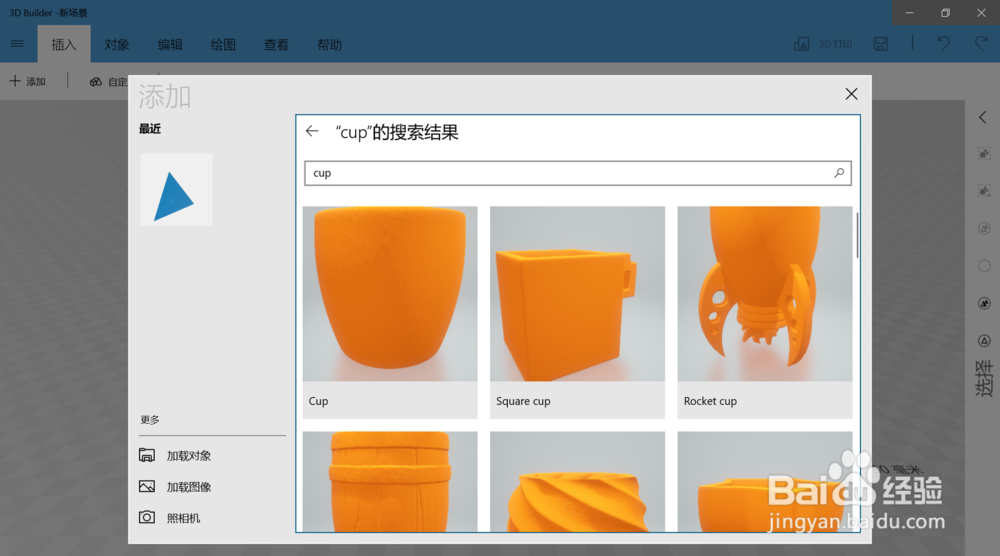Image resolution: width=1000 pixels, height=556 pixels.
Task: Click the Cup label text
Action: [x=318, y=401]
